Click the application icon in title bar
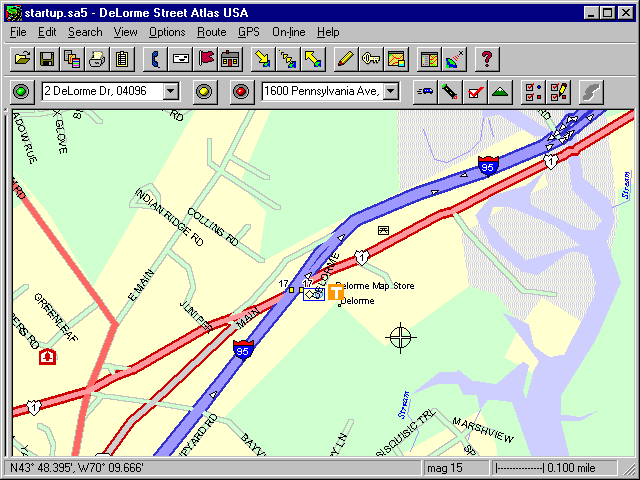Viewport: 640px width, 480px height. point(14,13)
